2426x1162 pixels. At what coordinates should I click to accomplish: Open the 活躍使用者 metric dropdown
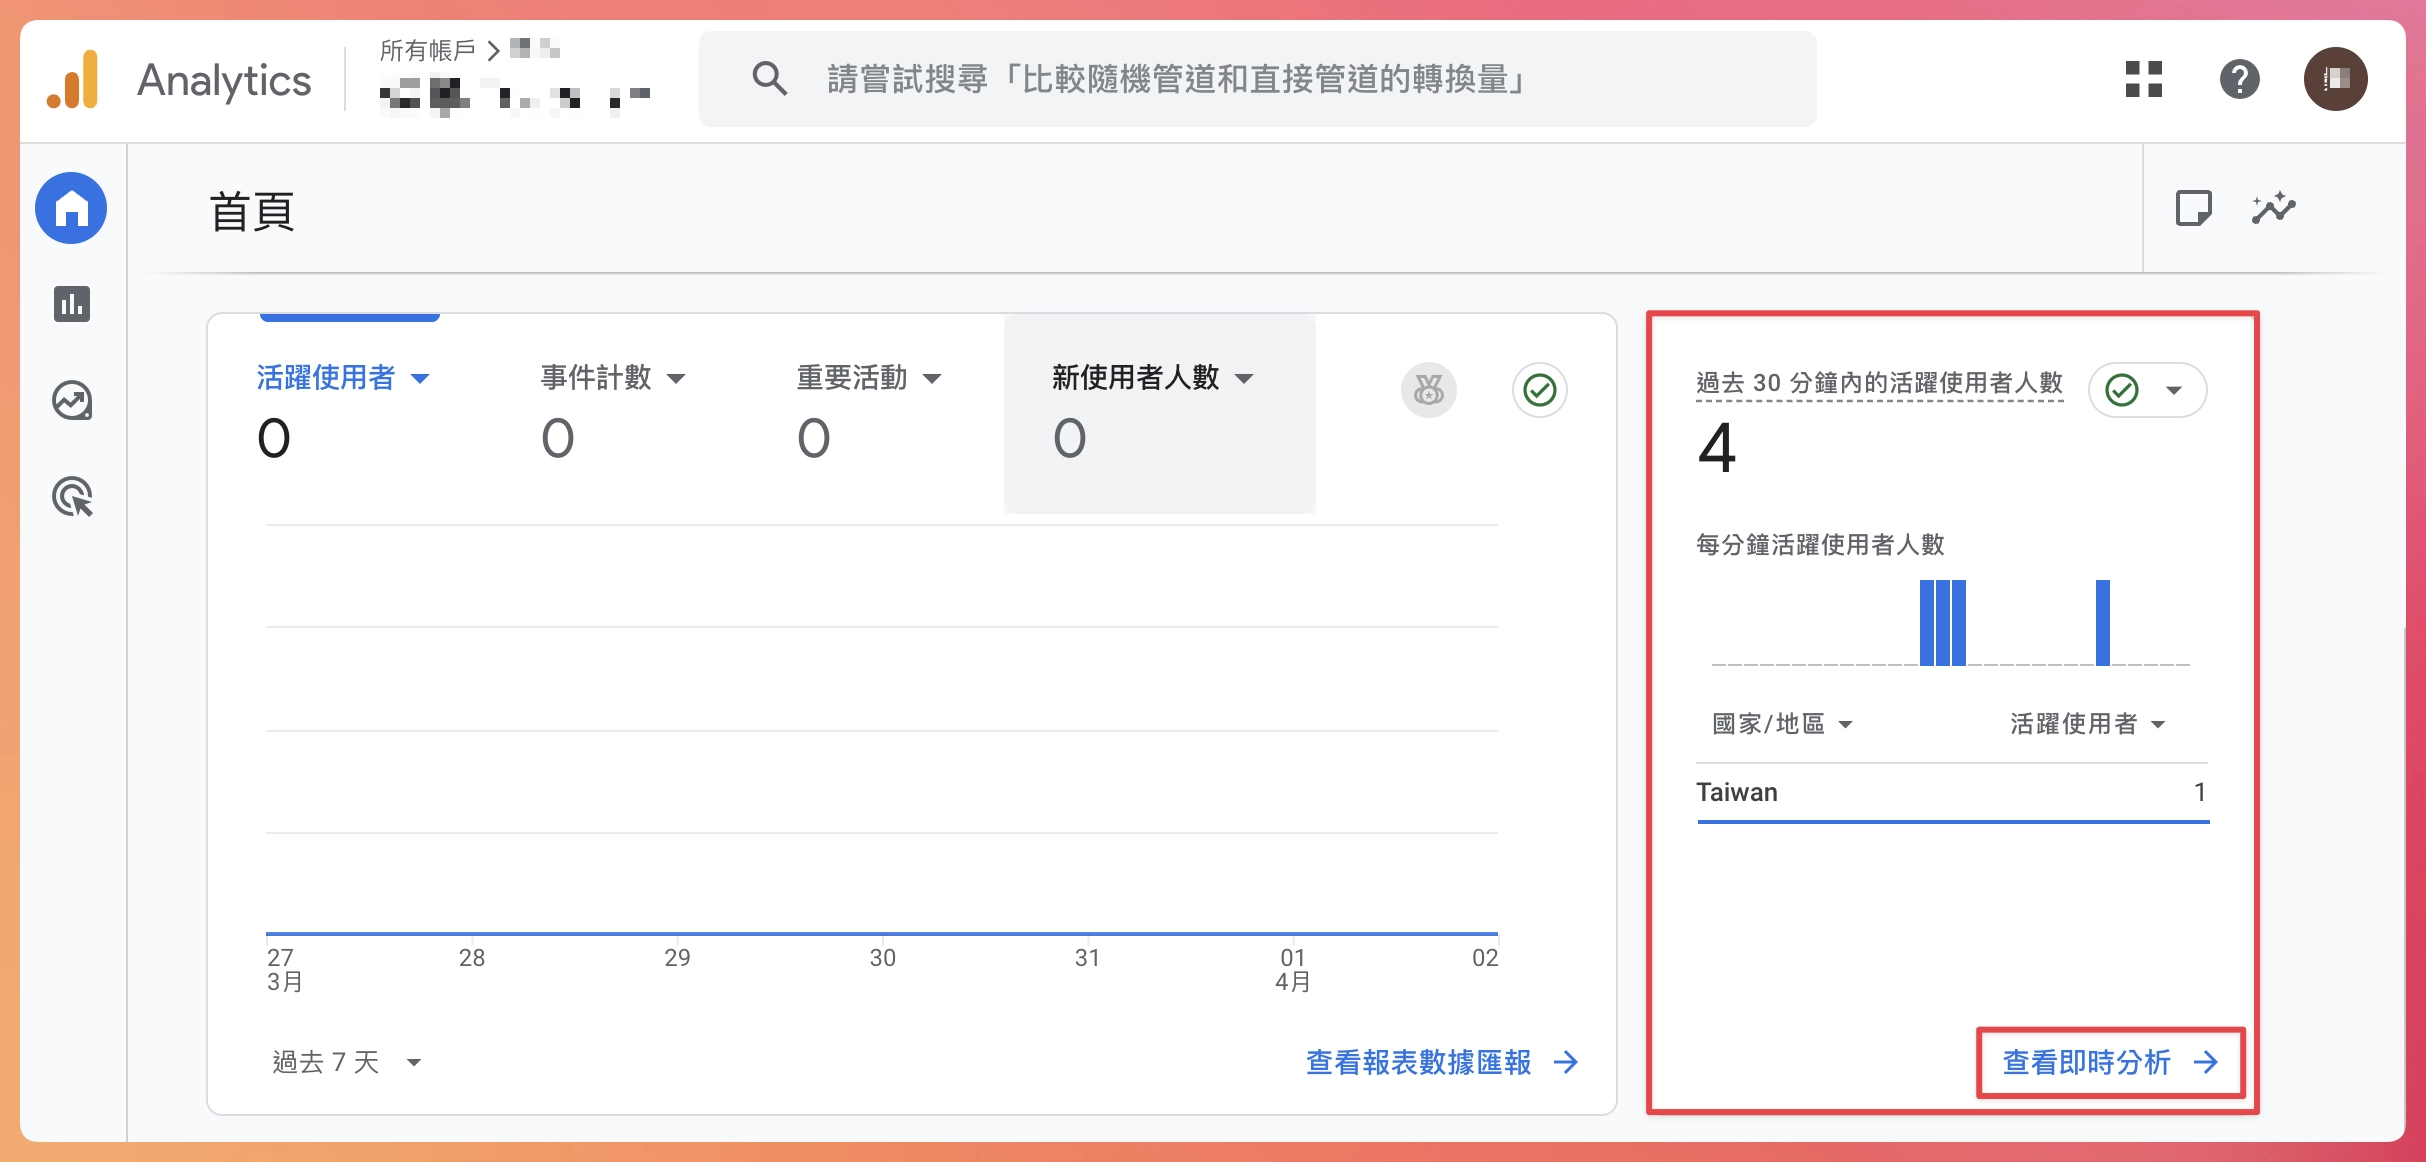344,378
